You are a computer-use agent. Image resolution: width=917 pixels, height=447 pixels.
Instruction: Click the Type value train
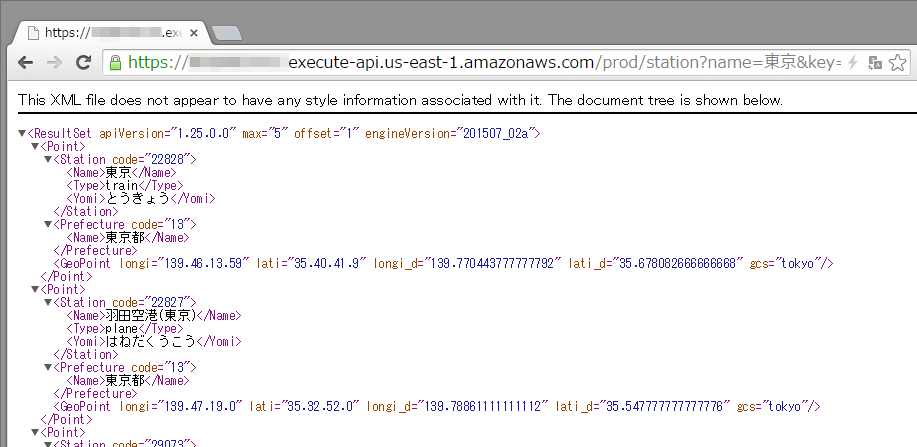coord(122,185)
